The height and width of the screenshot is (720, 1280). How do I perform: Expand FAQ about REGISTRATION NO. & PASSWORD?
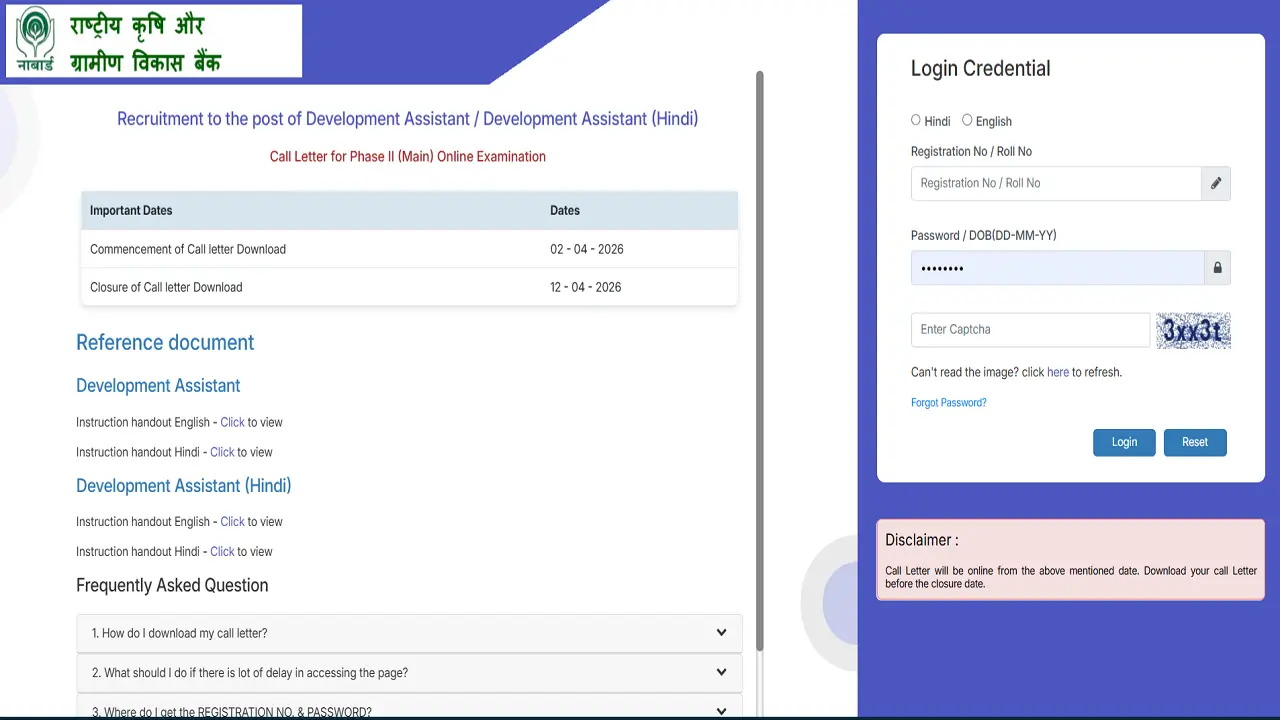pyautogui.click(x=408, y=709)
